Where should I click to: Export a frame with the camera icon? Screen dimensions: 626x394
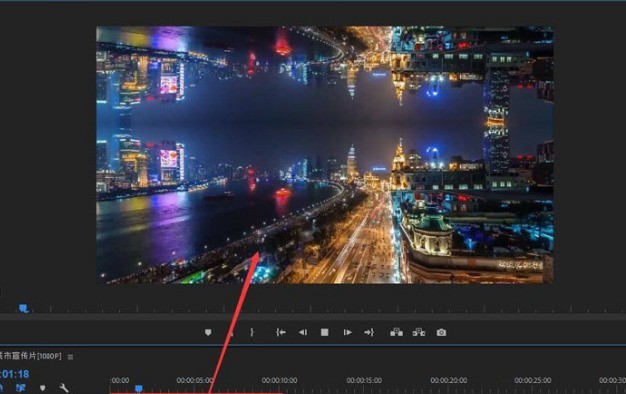(441, 332)
